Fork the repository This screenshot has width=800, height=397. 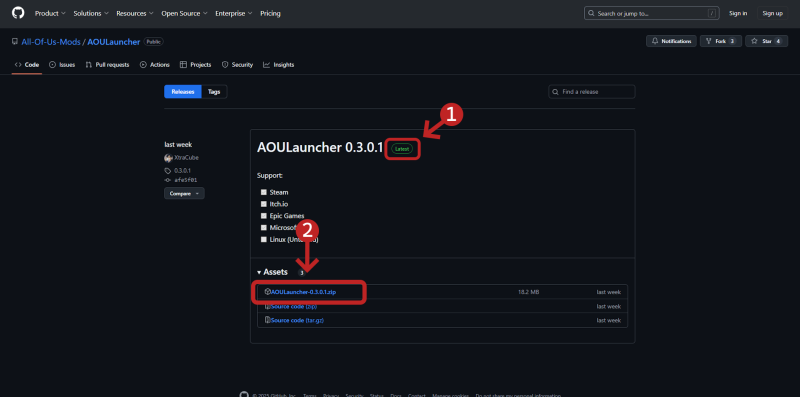pos(720,41)
